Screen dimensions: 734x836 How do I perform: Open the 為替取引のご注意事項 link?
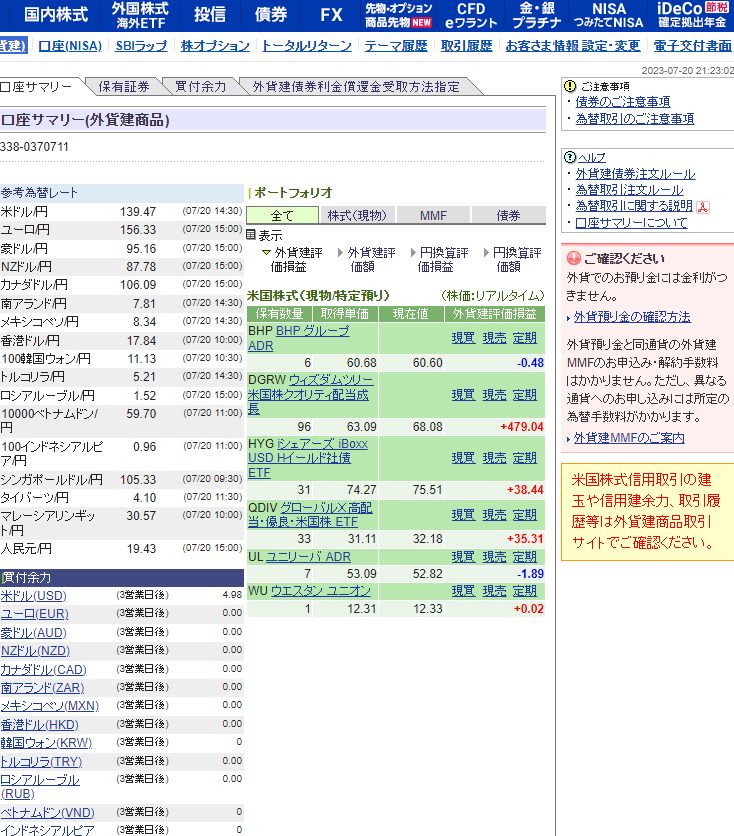tap(634, 118)
